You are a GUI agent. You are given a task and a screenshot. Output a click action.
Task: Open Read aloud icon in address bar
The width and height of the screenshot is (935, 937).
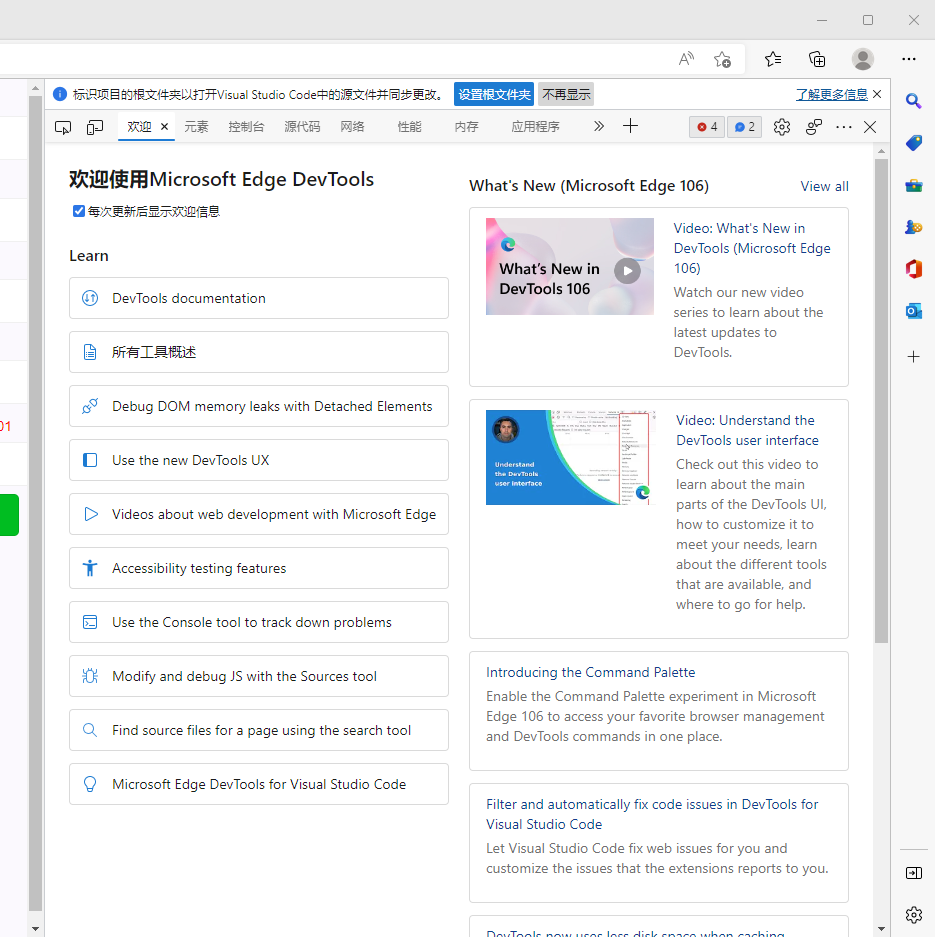[686, 59]
